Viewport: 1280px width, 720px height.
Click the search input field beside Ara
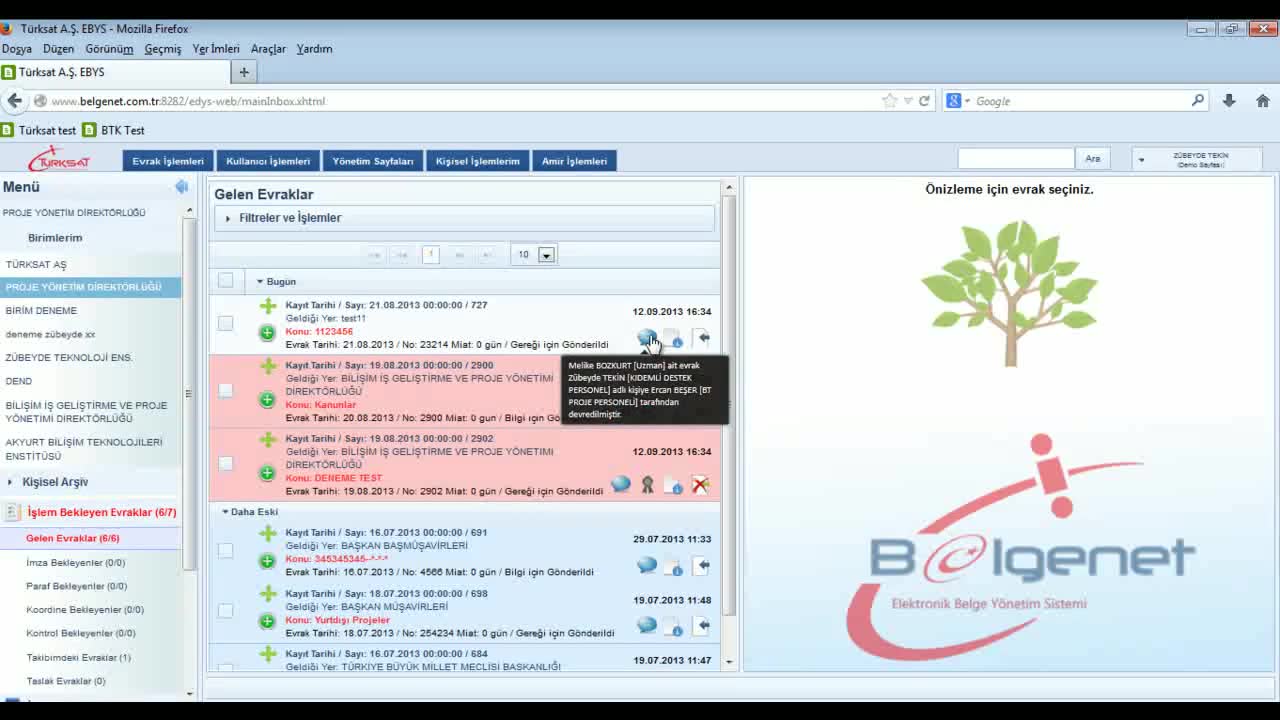1015,158
